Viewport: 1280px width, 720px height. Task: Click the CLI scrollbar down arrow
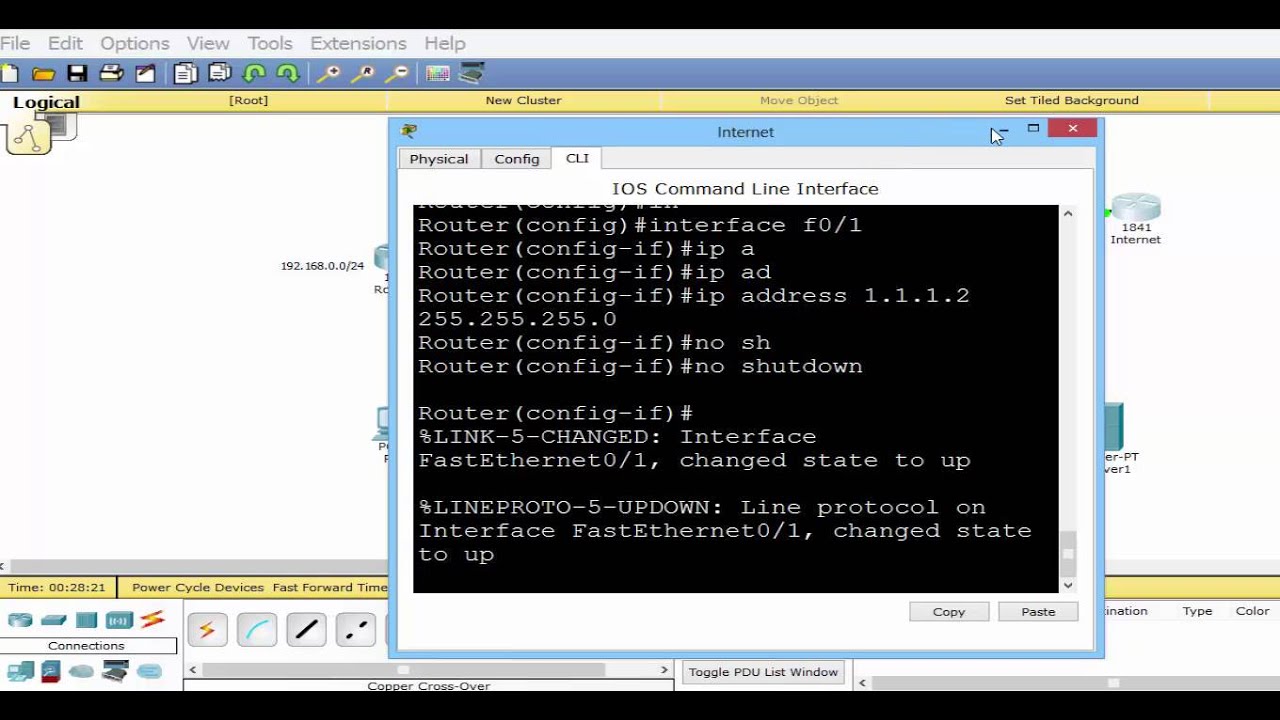pos(1068,585)
